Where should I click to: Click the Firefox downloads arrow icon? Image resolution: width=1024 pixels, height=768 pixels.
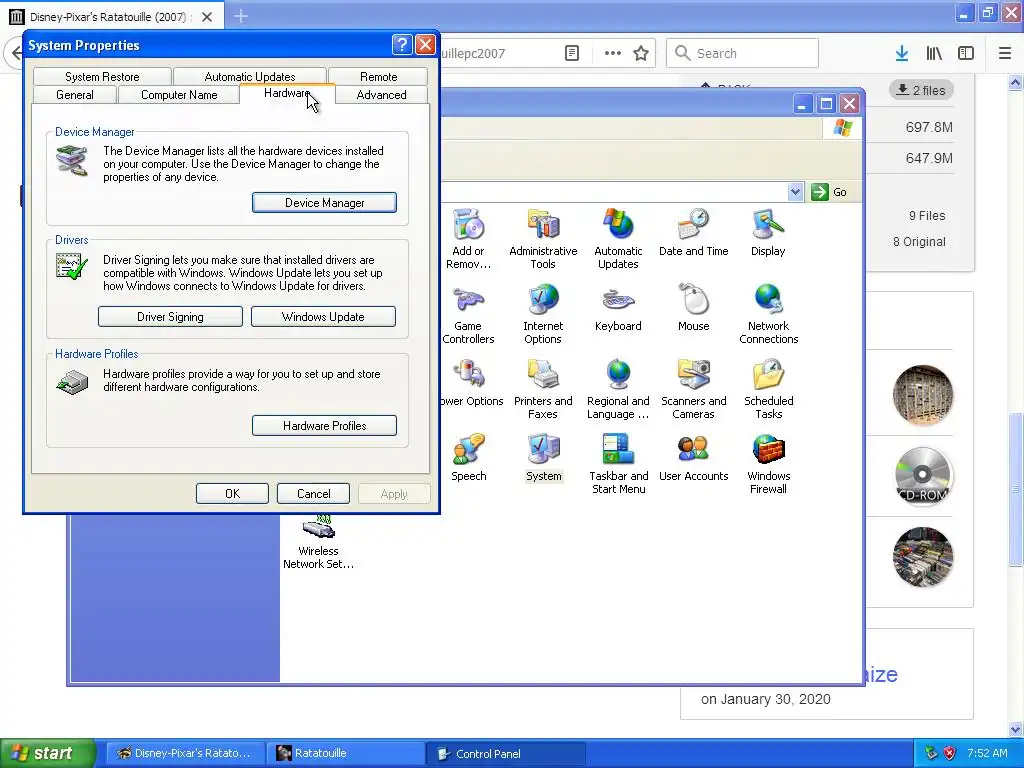pyautogui.click(x=901, y=54)
